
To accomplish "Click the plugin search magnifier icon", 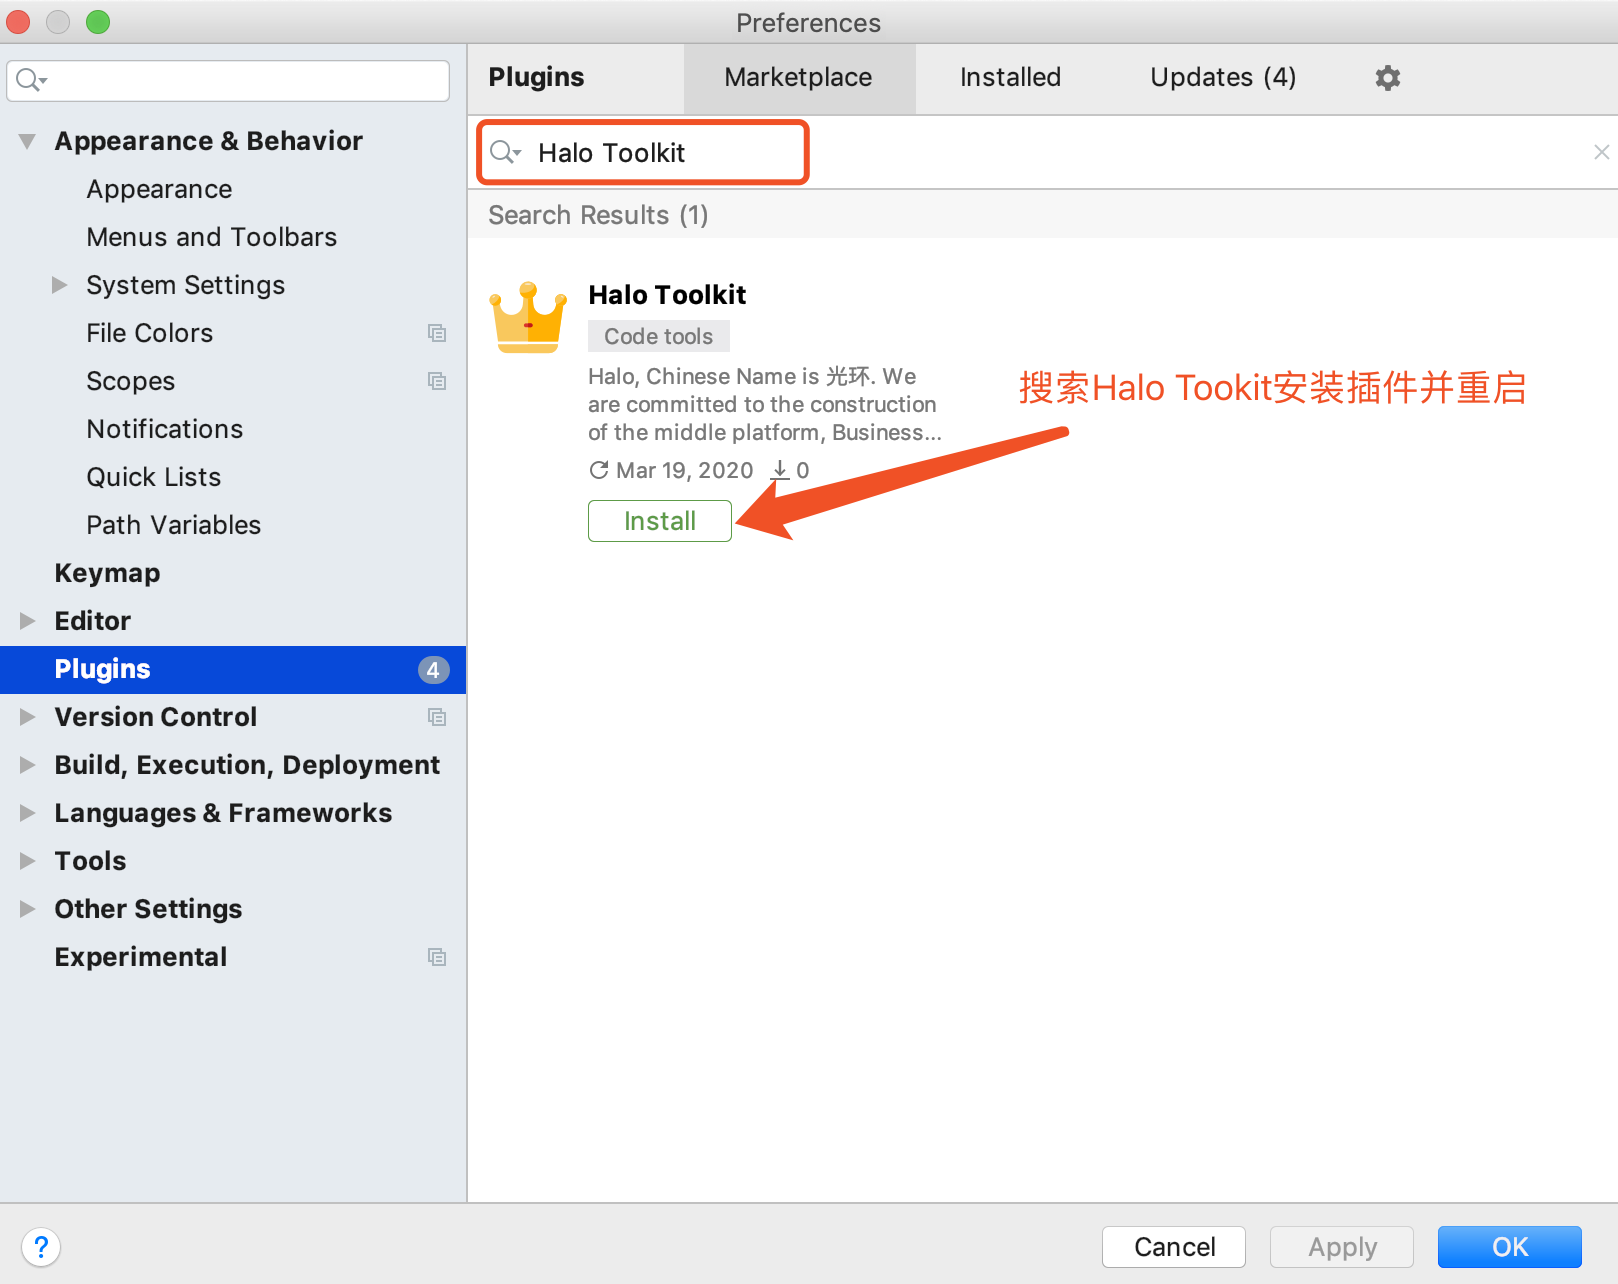I will pos(504,152).
